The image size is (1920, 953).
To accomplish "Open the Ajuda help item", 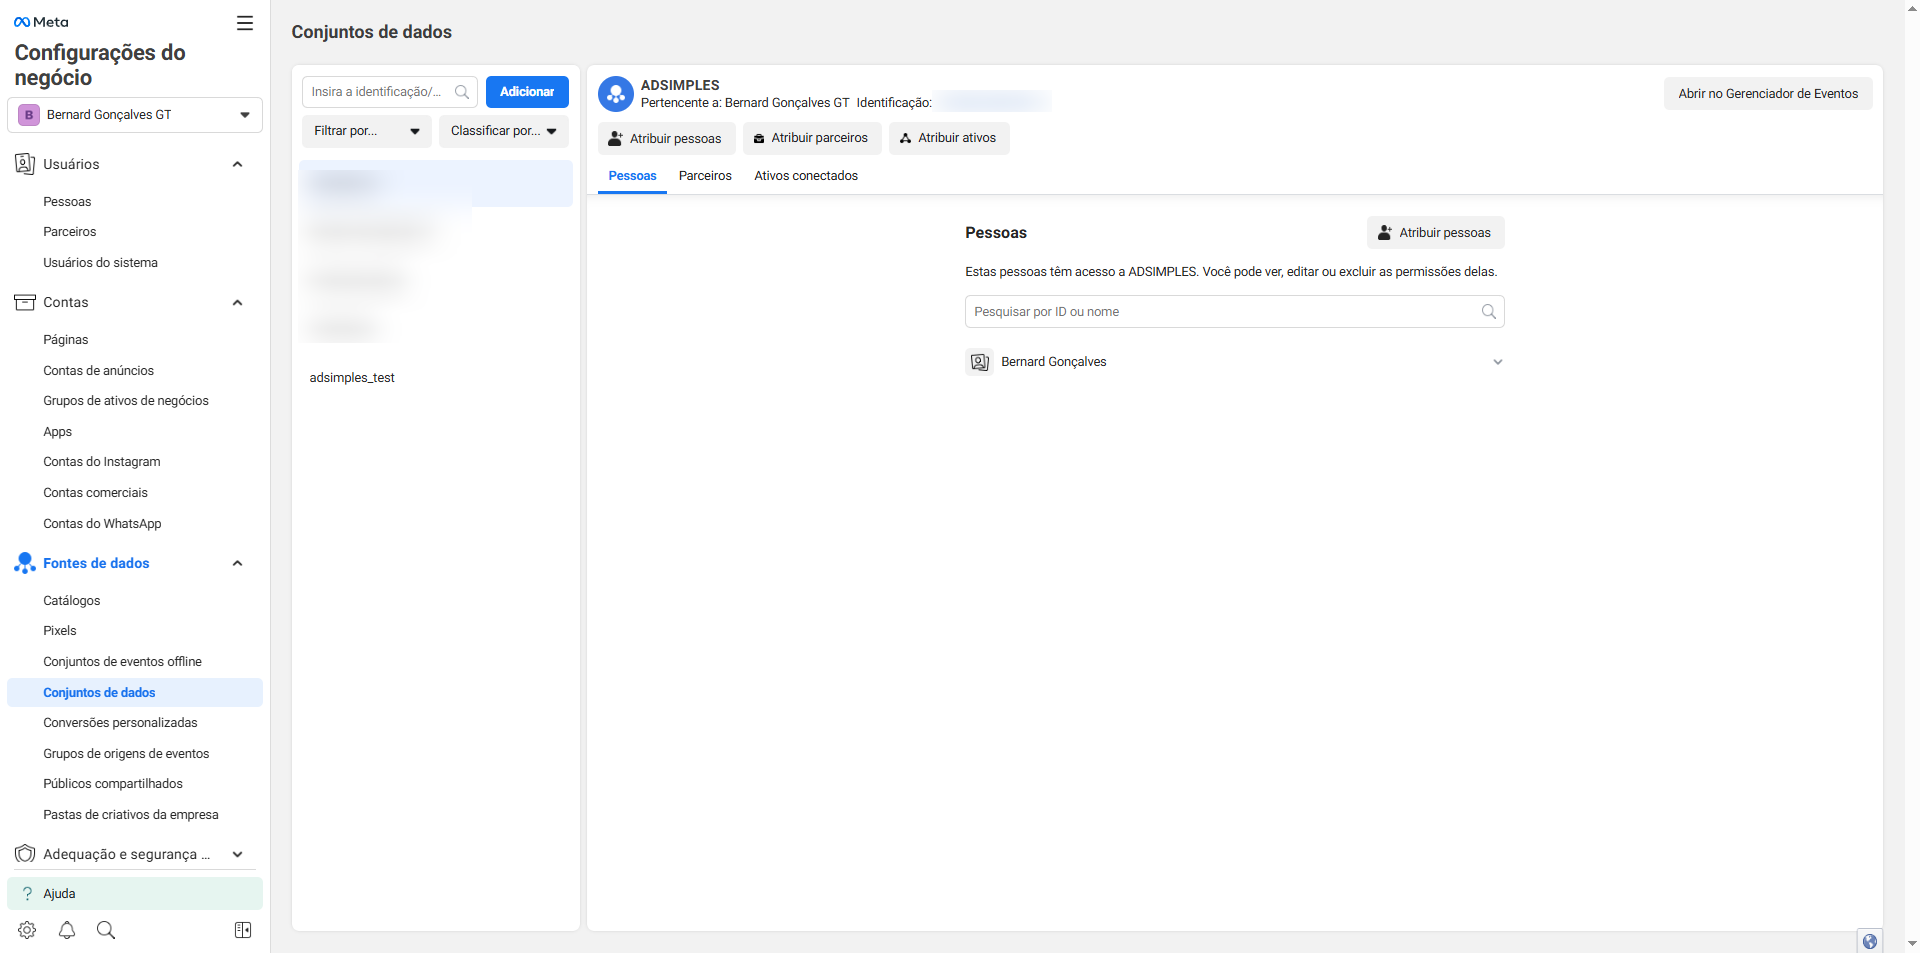I will [x=135, y=894].
